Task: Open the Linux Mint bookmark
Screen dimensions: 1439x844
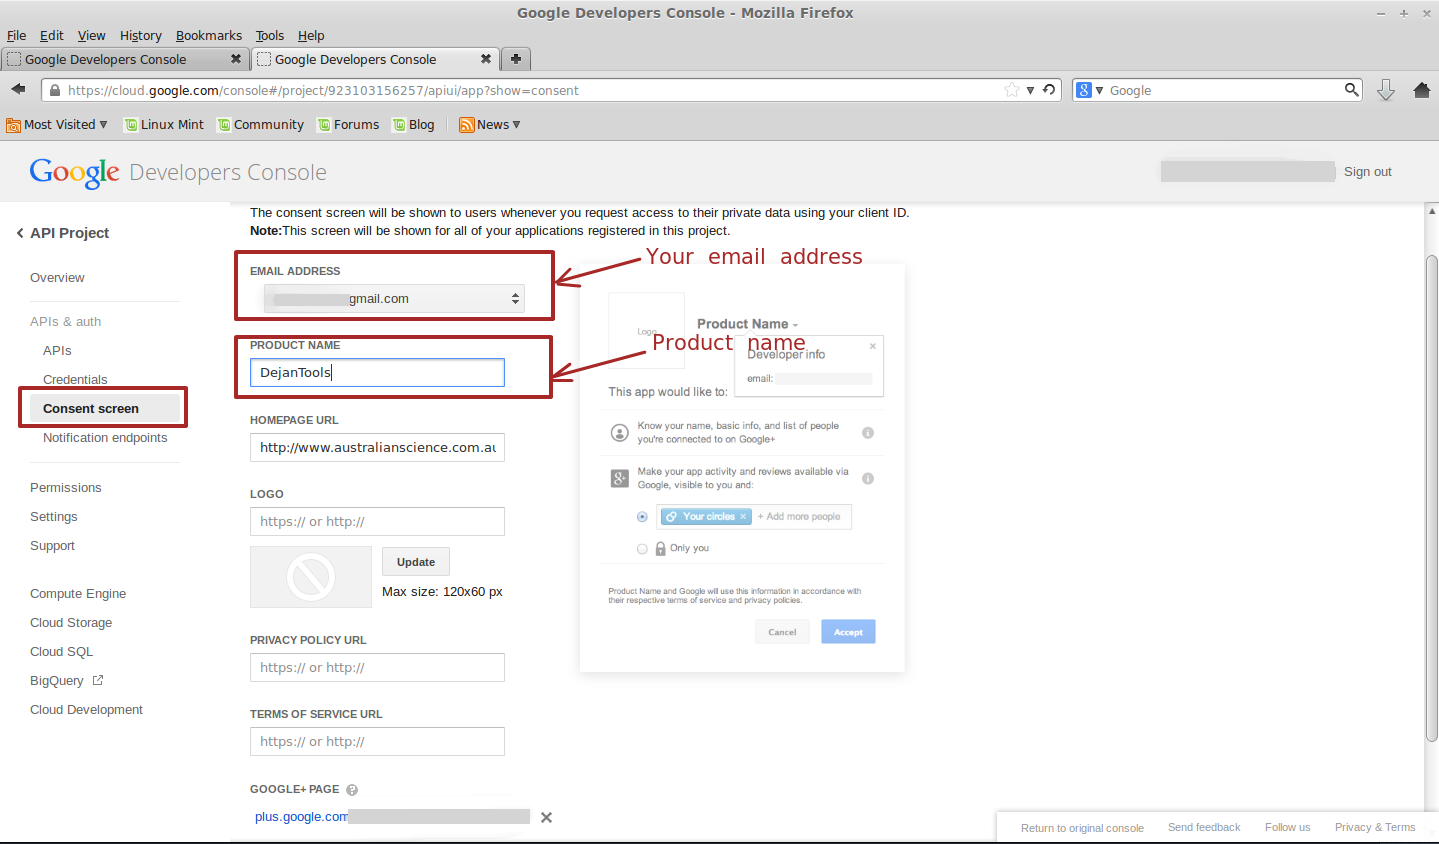Action: click(x=164, y=125)
